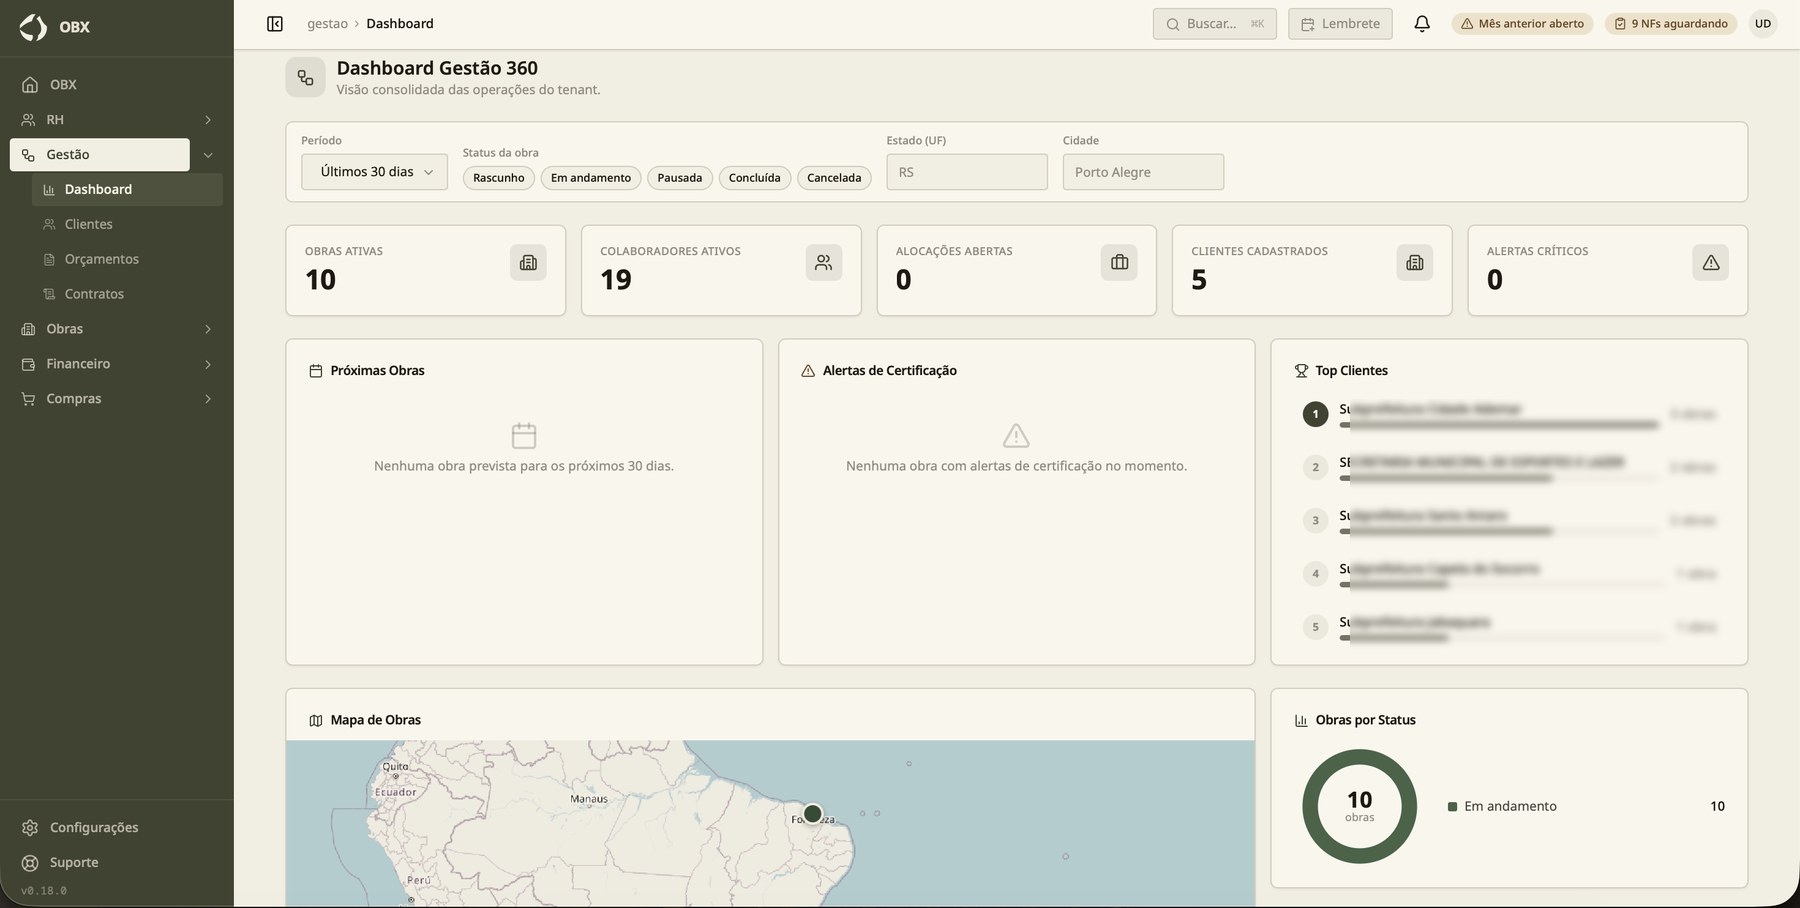Click the trophy icon beside Top Clientes
Viewport: 1800px width, 908px height.
coord(1301,371)
